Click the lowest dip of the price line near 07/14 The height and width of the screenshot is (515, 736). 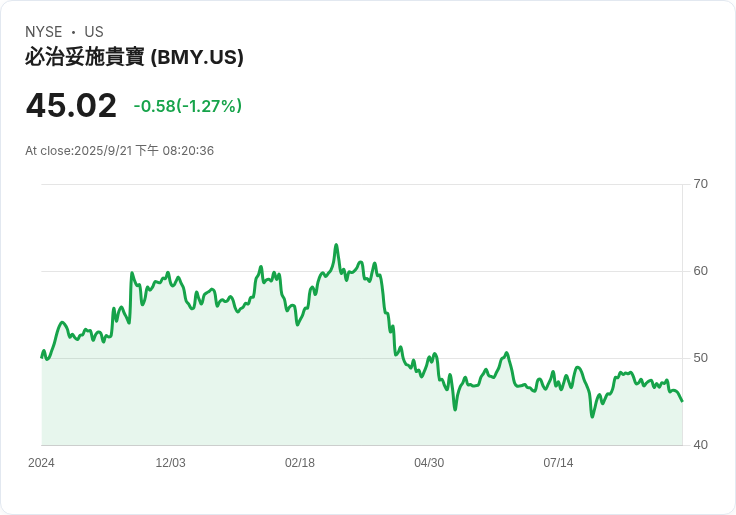click(x=593, y=416)
